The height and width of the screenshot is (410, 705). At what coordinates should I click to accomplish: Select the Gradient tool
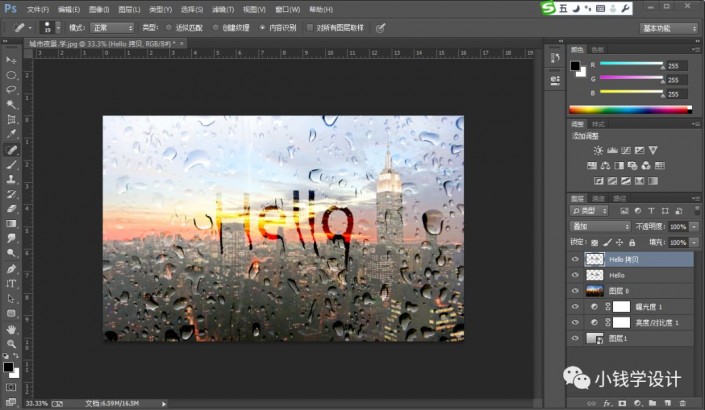click(x=11, y=224)
